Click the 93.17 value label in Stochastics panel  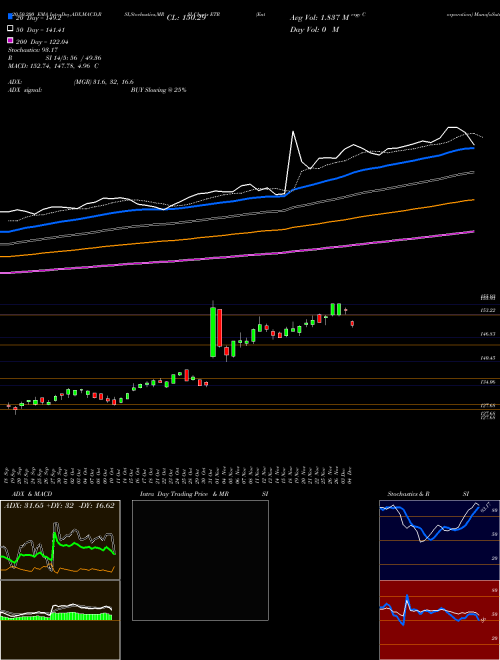pyautogui.click(x=485, y=506)
